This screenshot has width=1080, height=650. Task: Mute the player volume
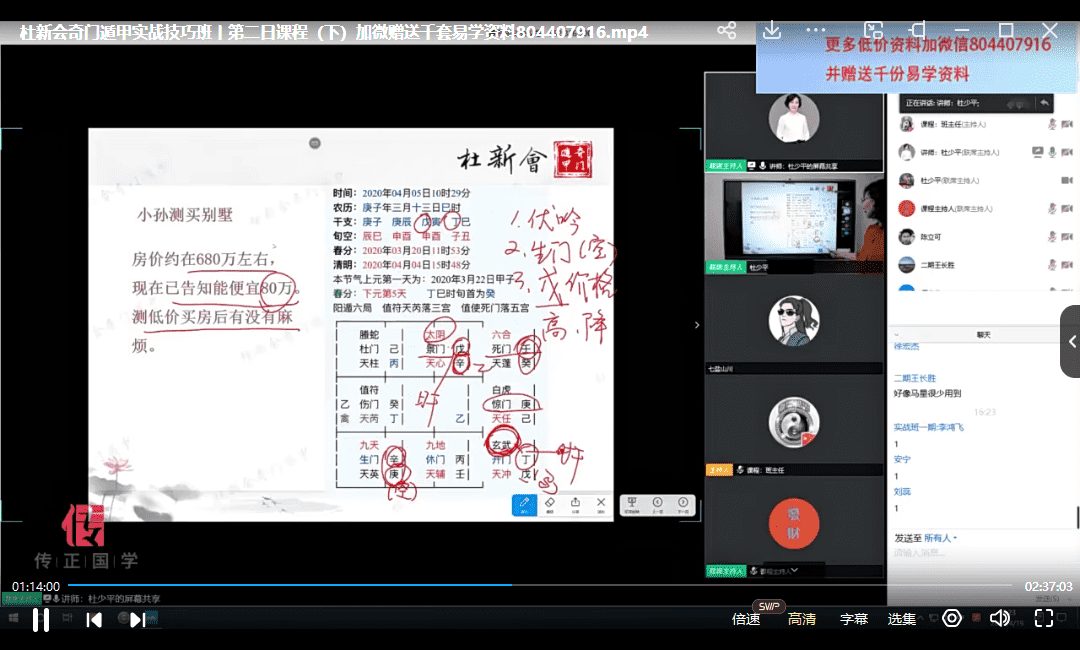tap(999, 619)
